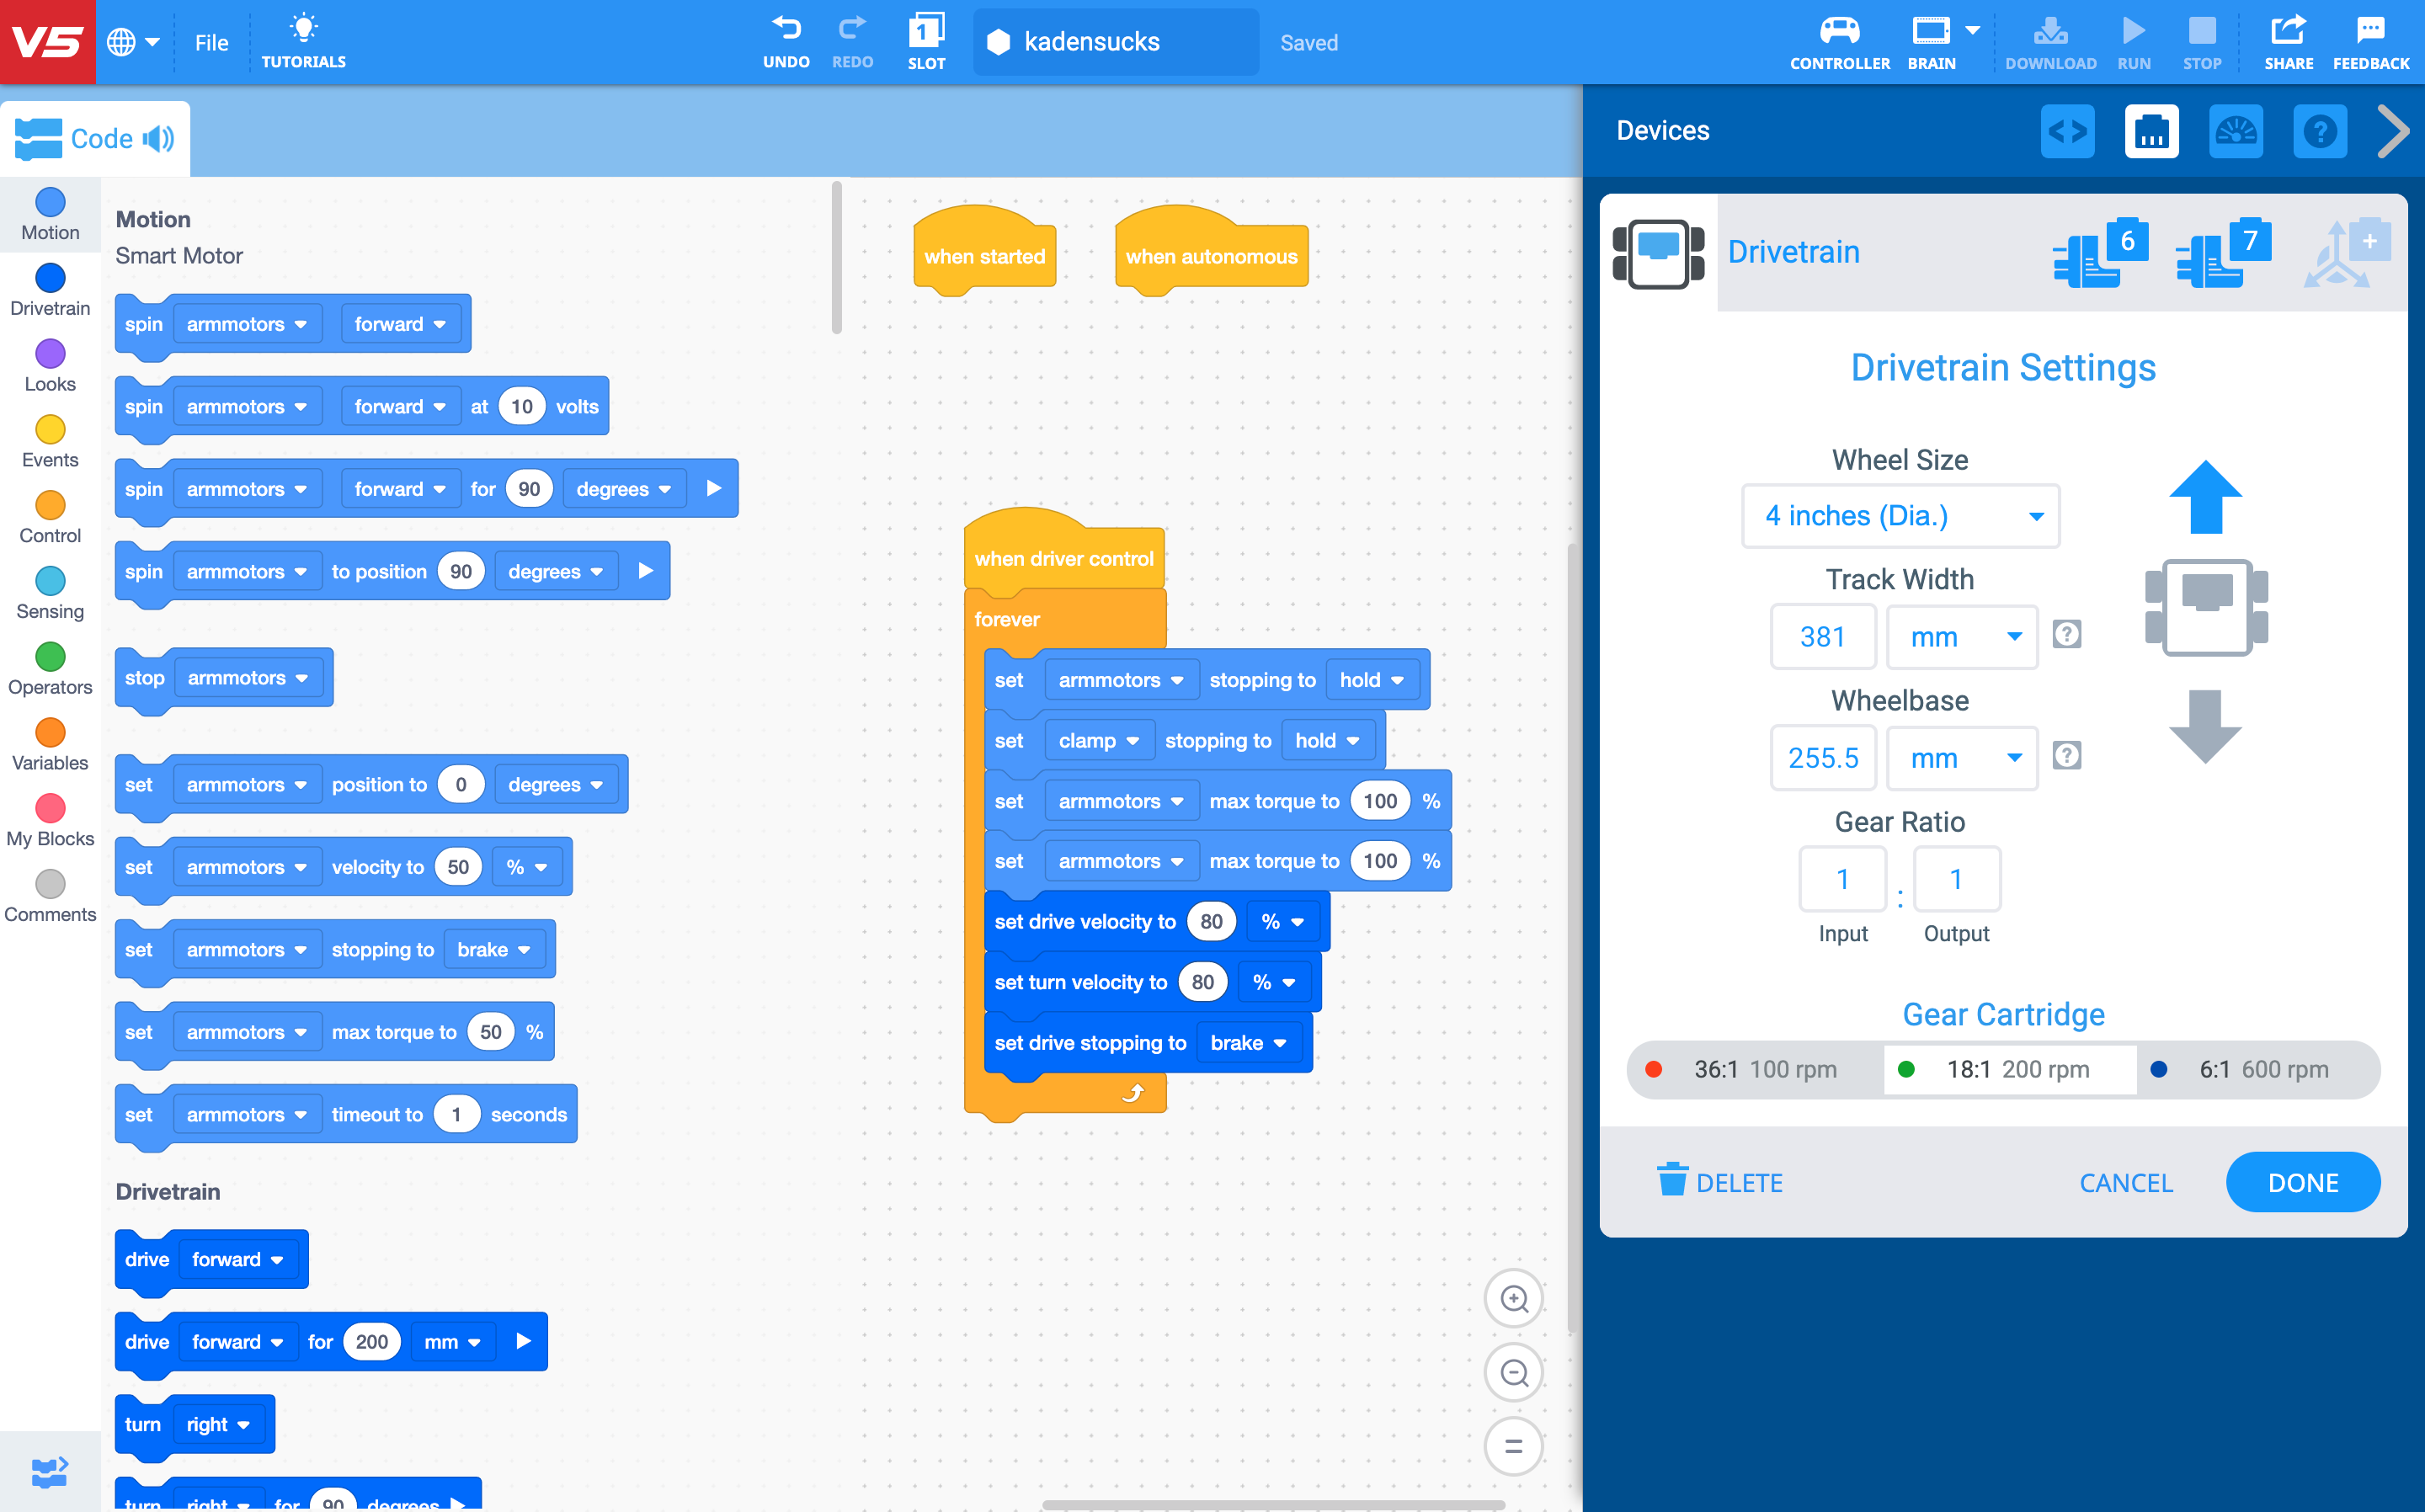This screenshot has width=2425, height=1512.
Task: Open the code viewer icon in Devices panel
Action: click(x=2067, y=131)
